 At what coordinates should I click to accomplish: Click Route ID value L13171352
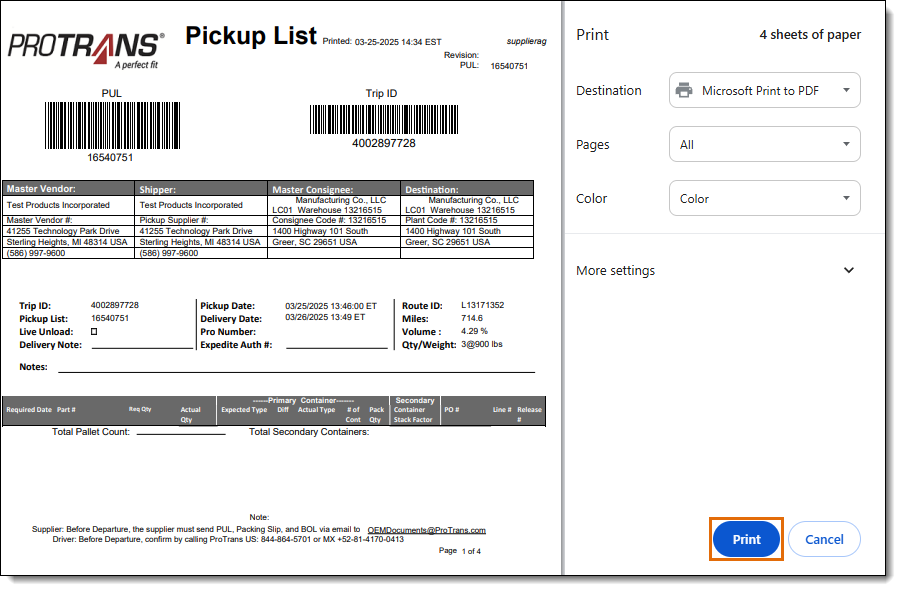tap(483, 305)
